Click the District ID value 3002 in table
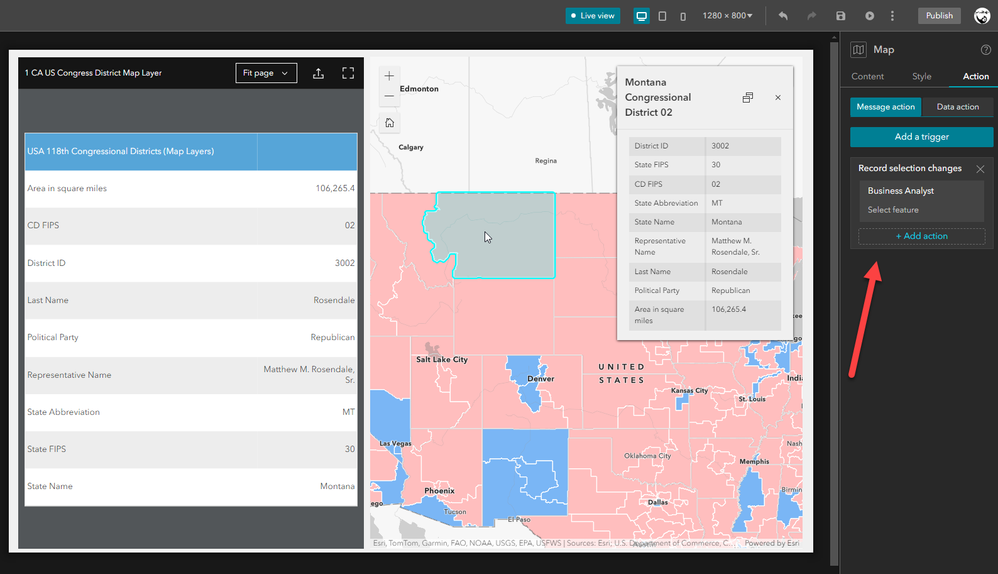Viewport: 998px width, 574px height. click(x=344, y=263)
